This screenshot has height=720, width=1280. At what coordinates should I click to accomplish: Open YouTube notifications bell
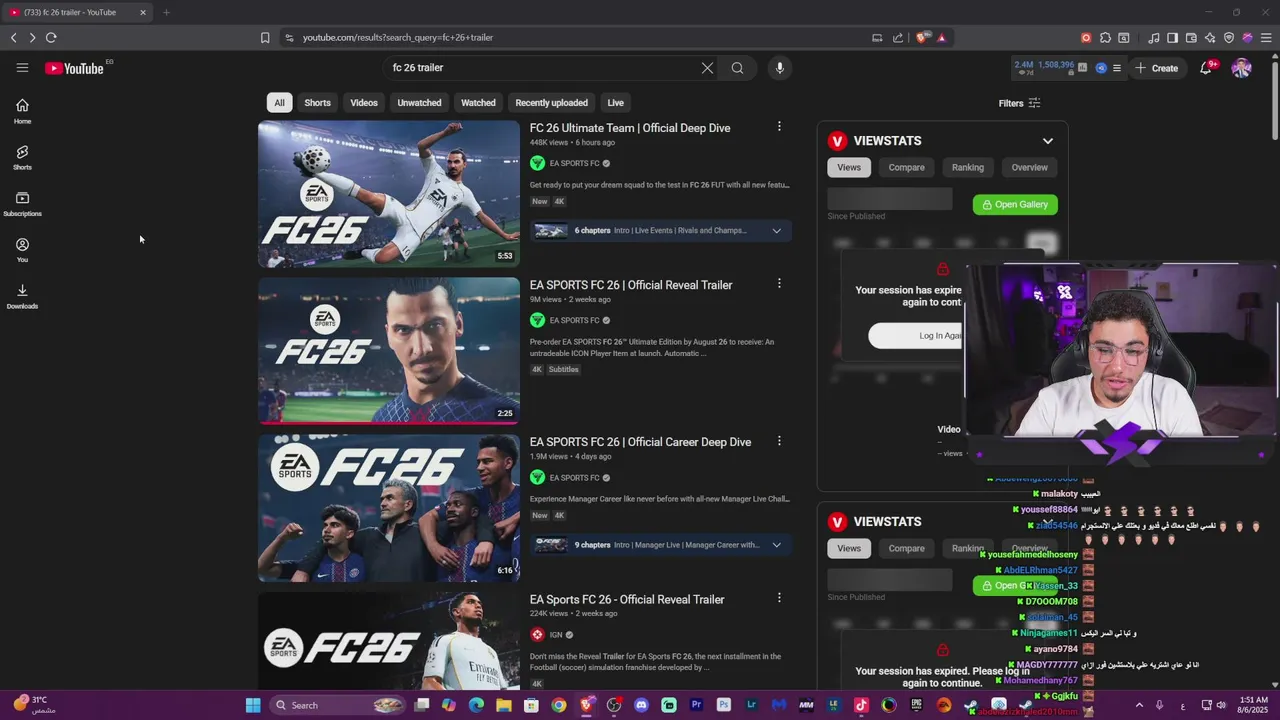click(x=1206, y=68)
